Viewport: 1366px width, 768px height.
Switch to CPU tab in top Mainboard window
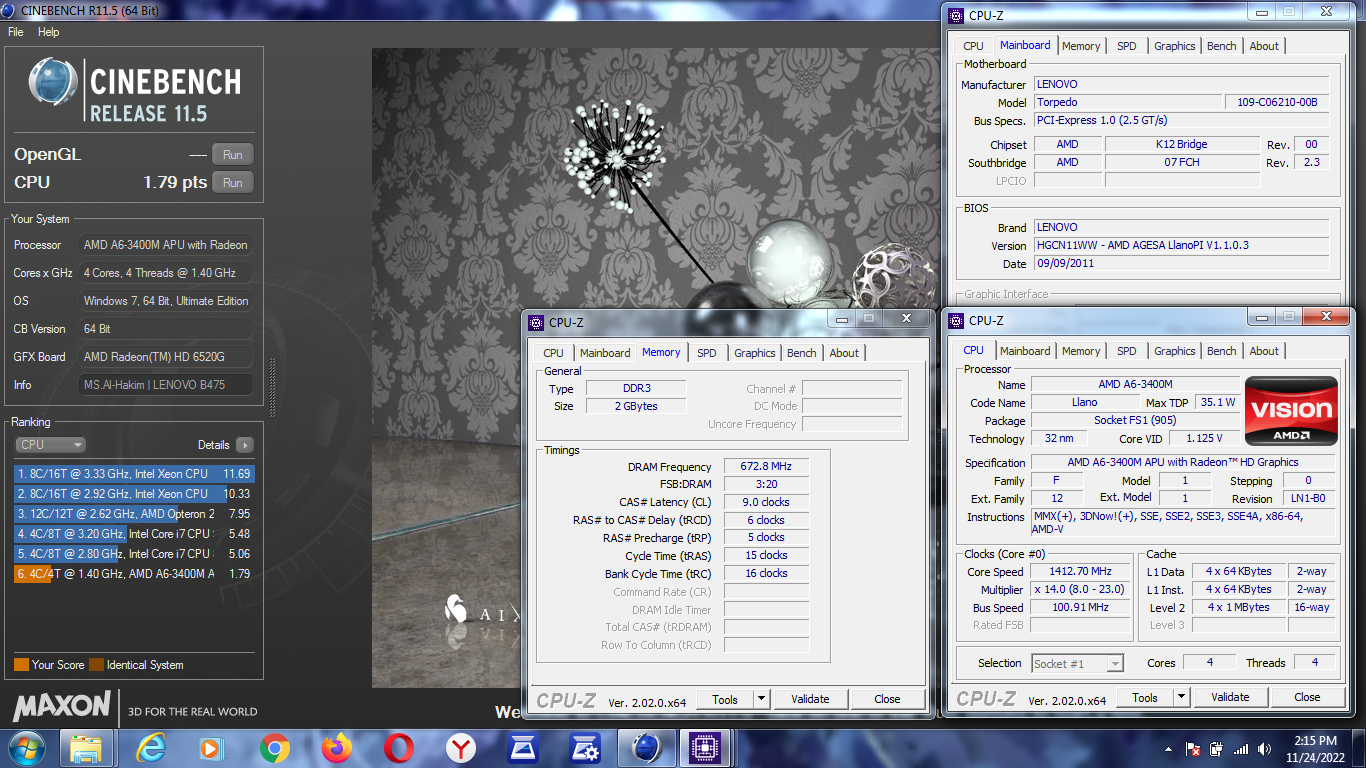(973, 46)
